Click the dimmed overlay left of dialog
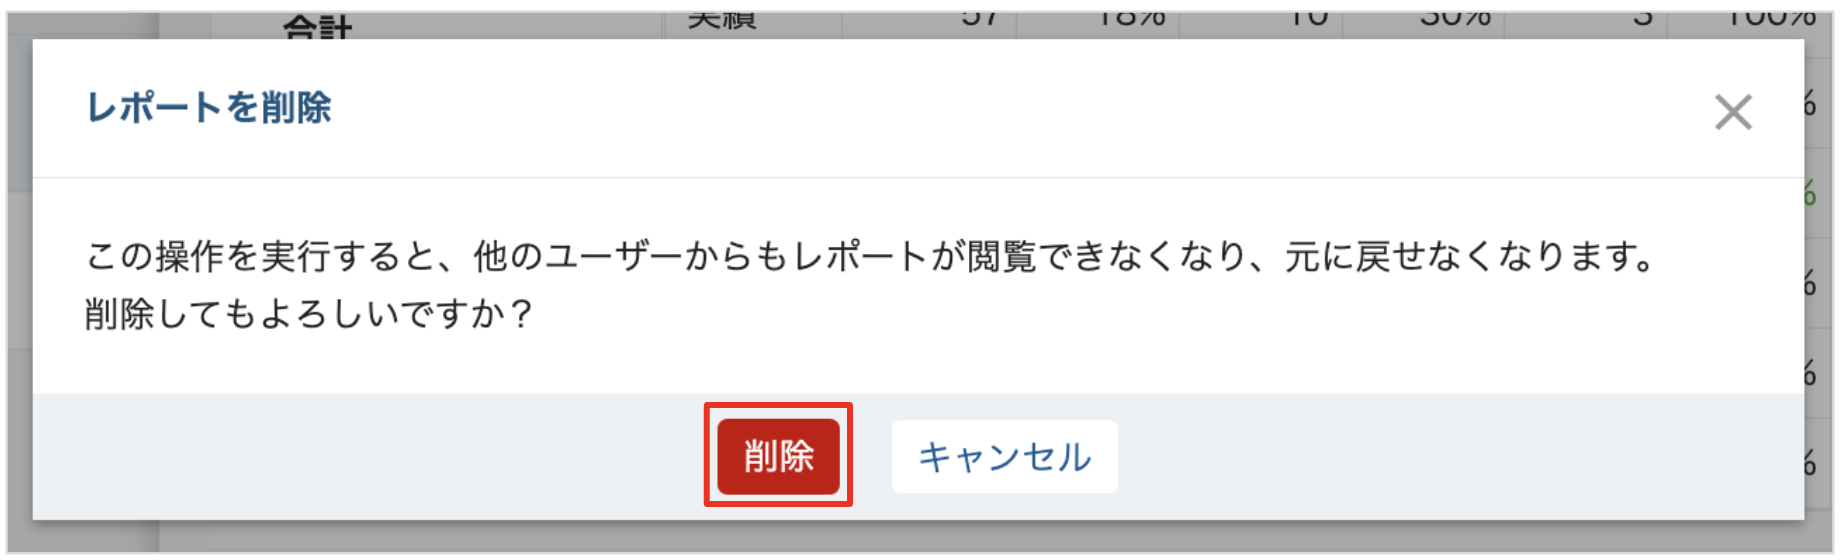 click(20, 280)
